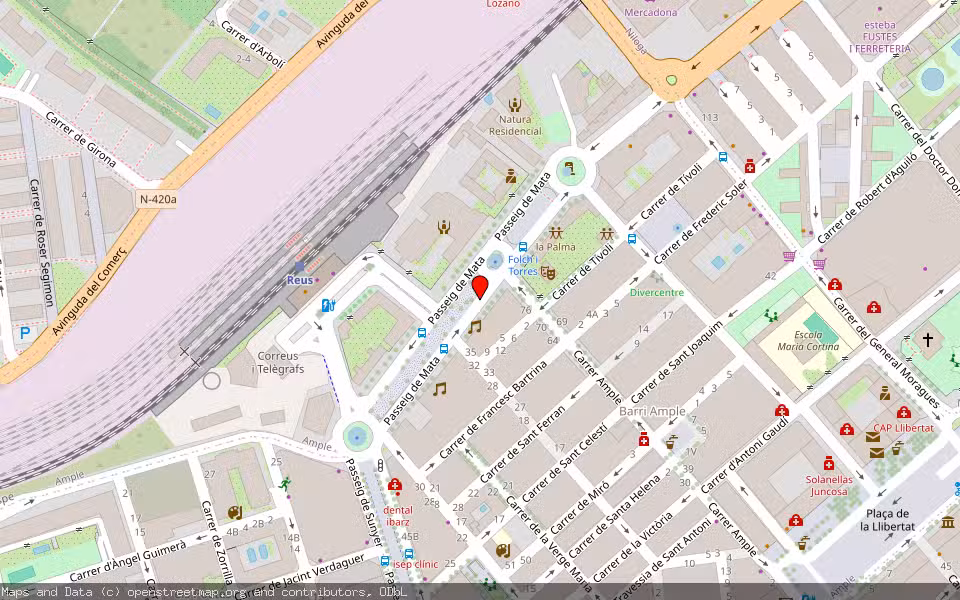Click the playground icon by Escola Maria Cortina
The image size is (960, 600).
pos(770,316)
